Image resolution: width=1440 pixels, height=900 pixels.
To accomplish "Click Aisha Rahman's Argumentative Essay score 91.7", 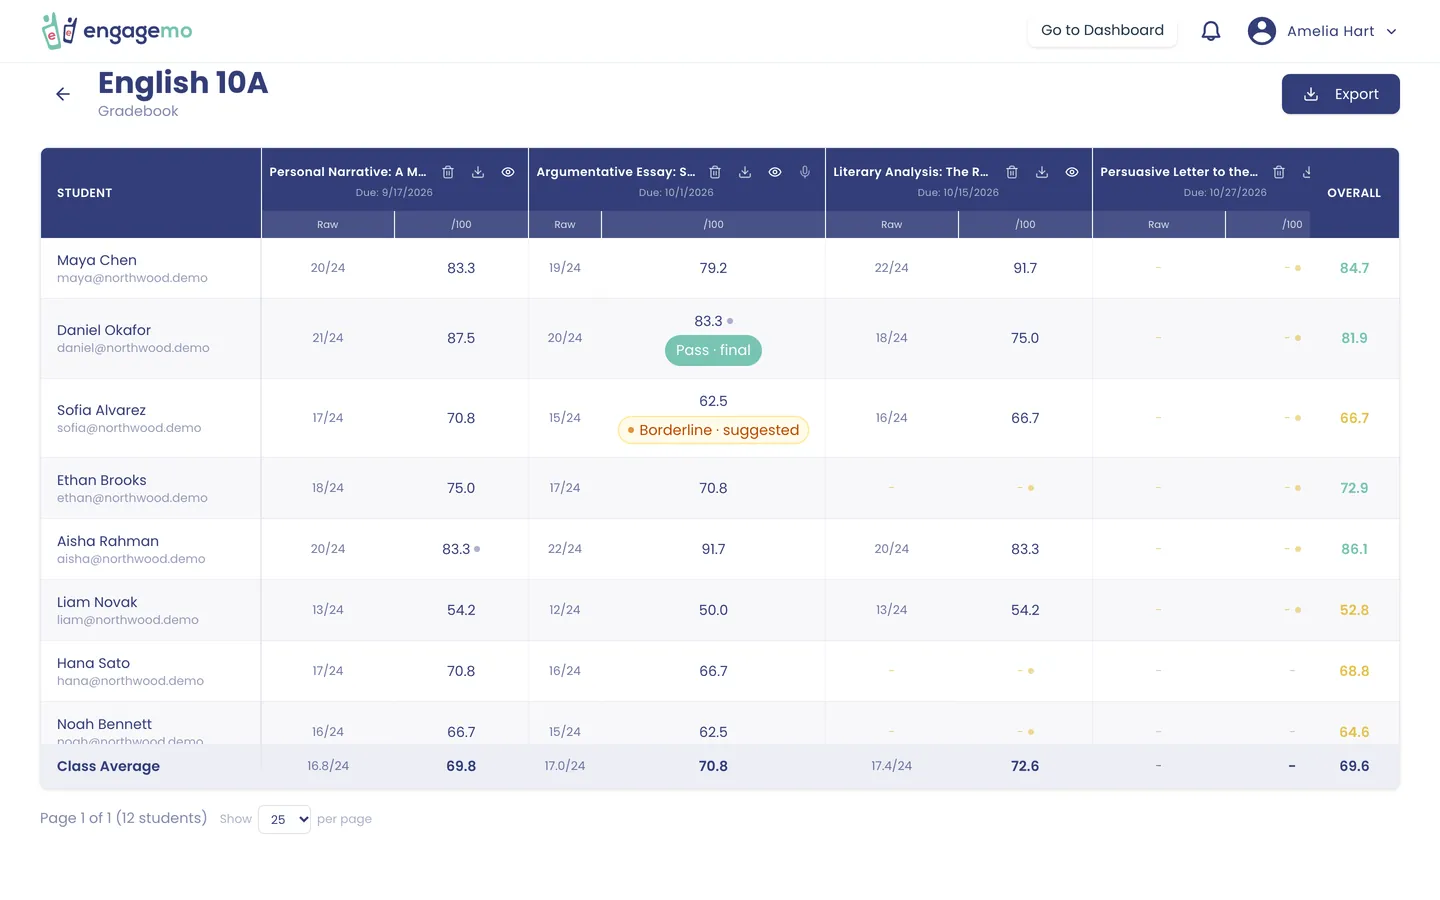I will pyautogui.click(x=713, y=549).
